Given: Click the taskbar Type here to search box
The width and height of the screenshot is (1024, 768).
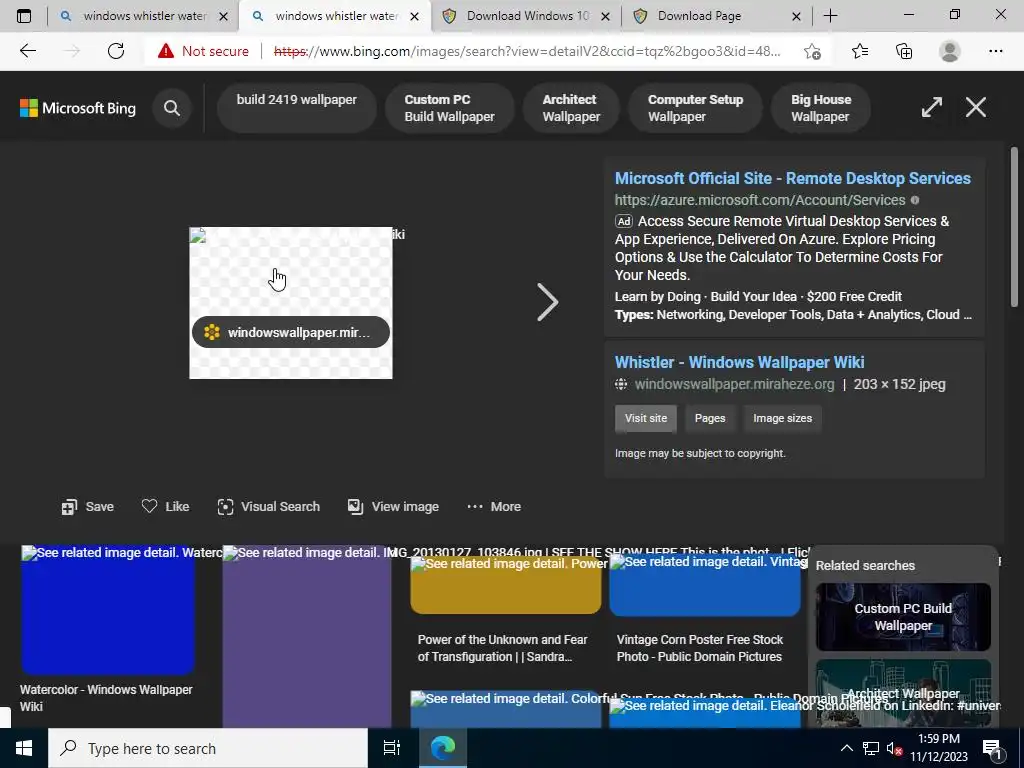Looking at the screenshot, I should (208, 748).
